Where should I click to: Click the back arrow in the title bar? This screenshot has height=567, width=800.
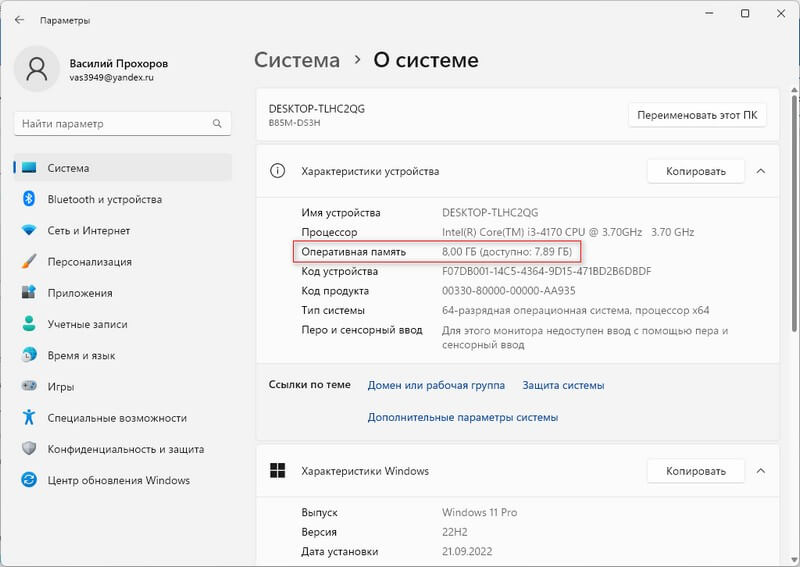(19, 20)
